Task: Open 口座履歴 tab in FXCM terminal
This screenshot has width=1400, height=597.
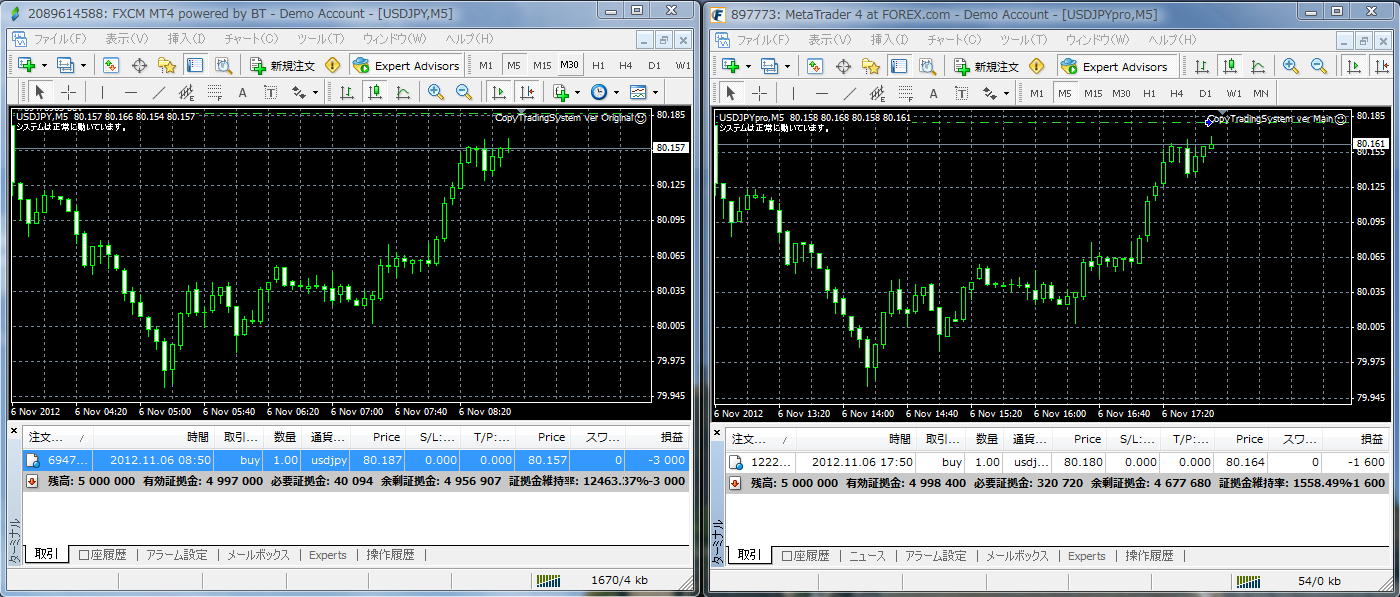Action: [x=103, y=555]
